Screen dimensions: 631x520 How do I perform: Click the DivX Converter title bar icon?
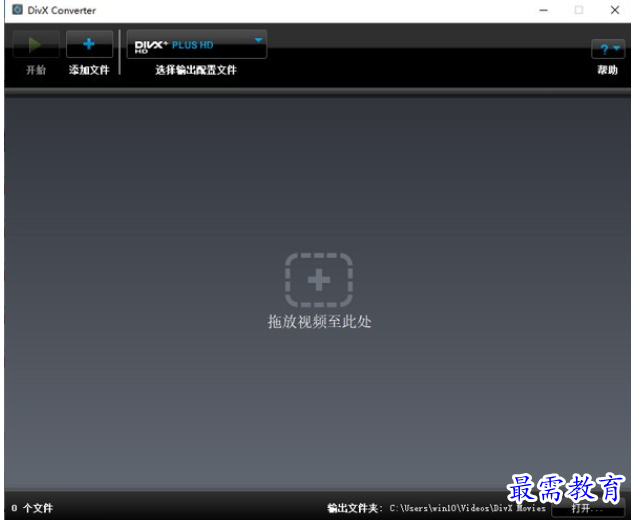point(17,10)
